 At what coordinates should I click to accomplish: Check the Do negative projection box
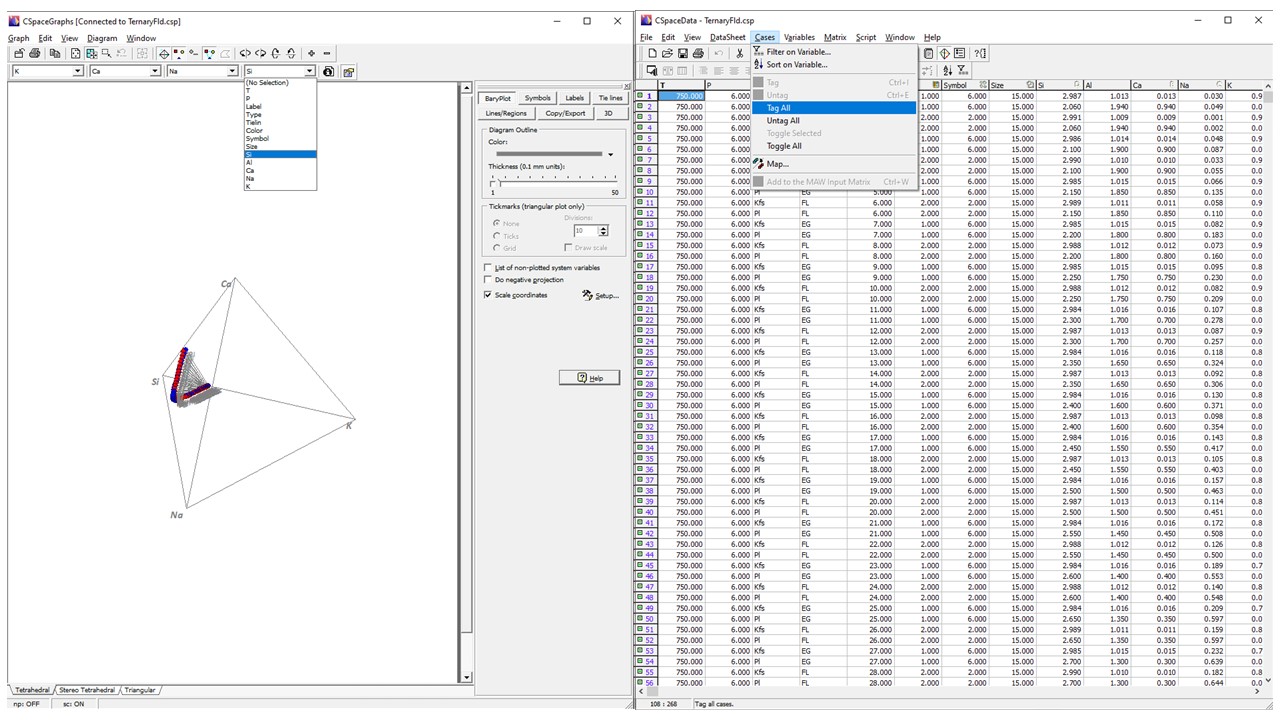click(x=488, y=280)
